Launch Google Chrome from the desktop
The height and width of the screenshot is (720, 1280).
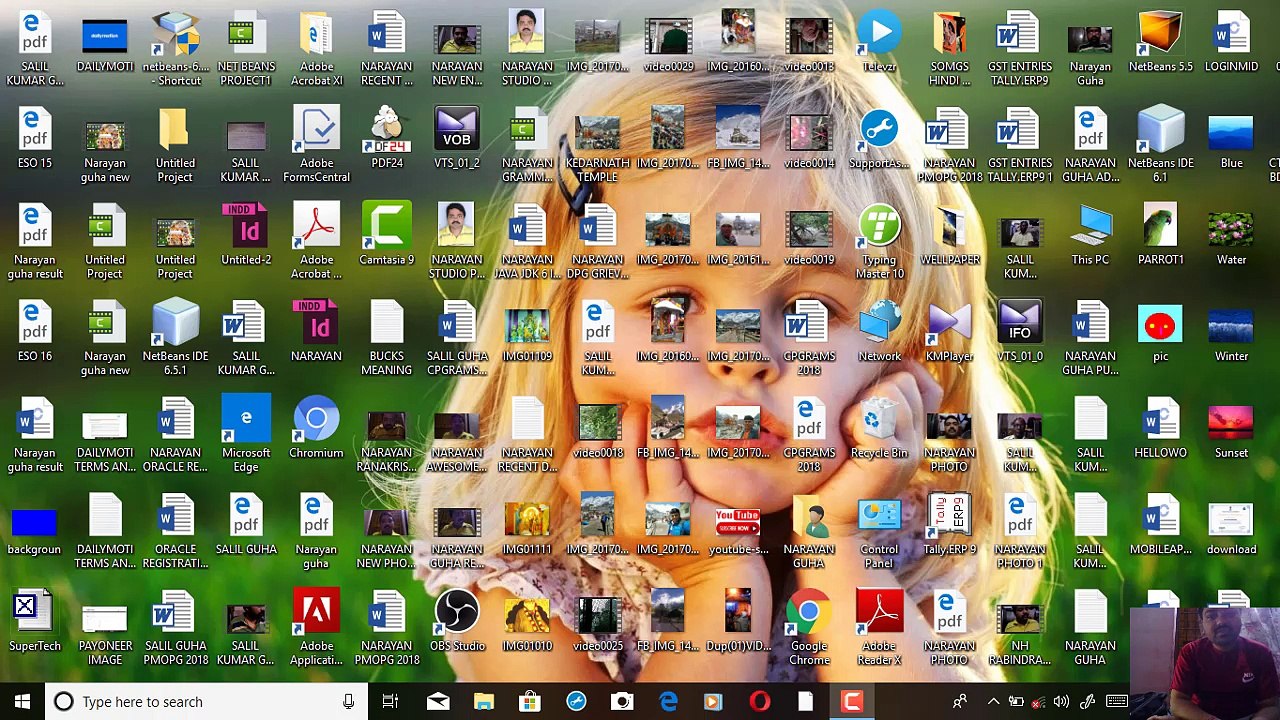[x=809, y=627]
